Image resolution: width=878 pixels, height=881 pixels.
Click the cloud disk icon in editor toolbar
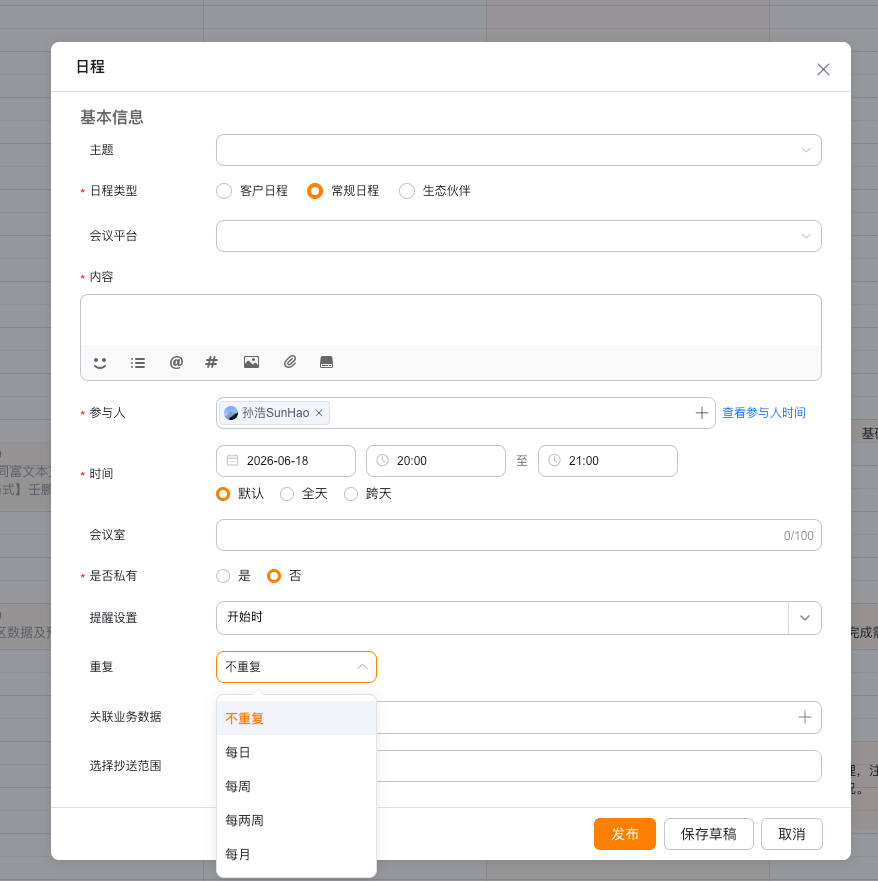[326, 362]
